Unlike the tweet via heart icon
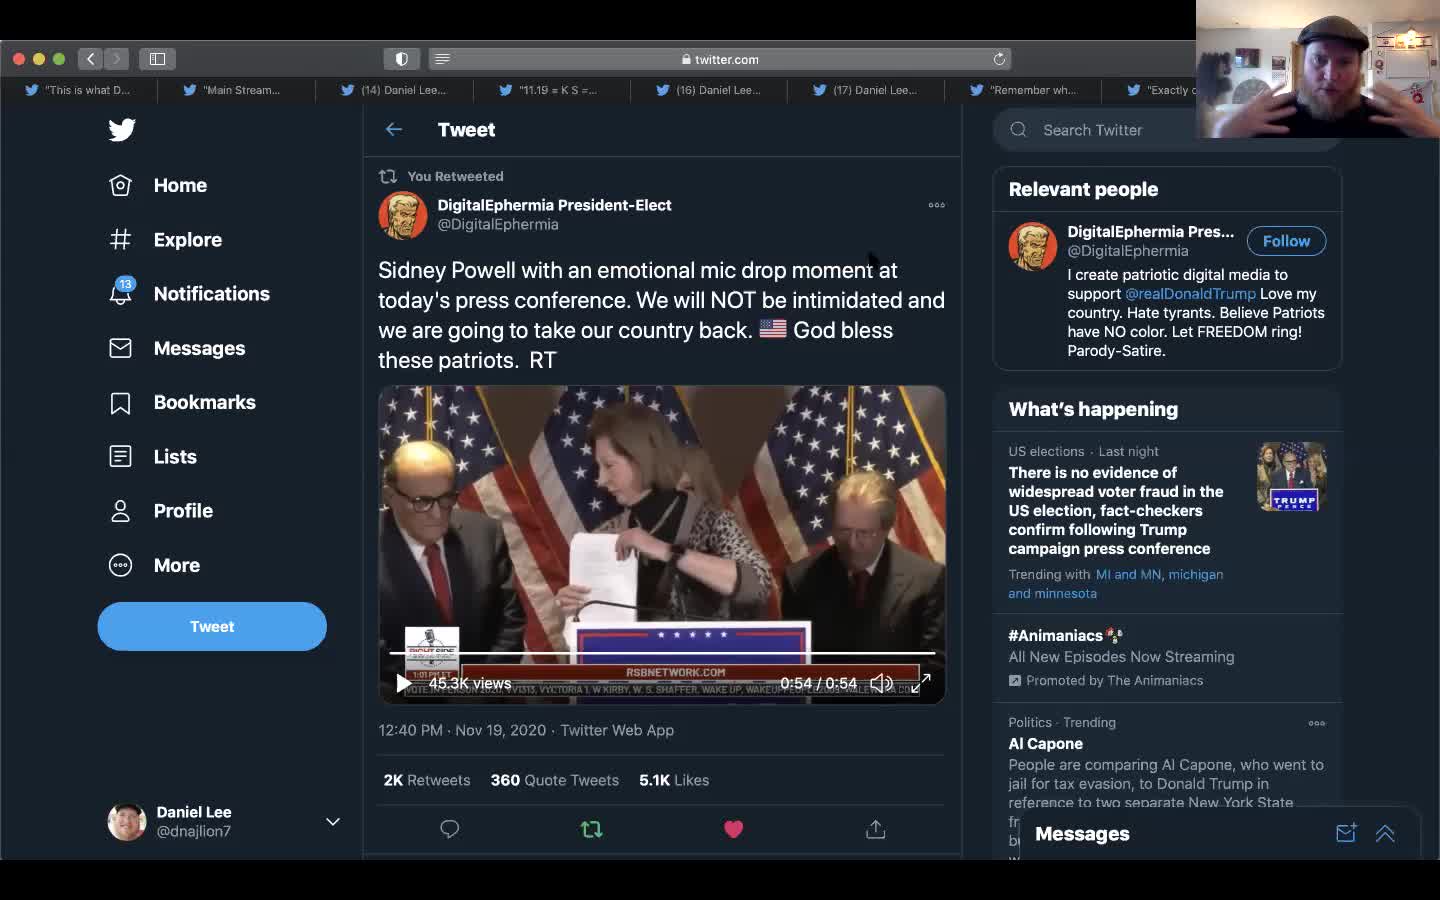 pyautogui.click(x=734, y=829)
